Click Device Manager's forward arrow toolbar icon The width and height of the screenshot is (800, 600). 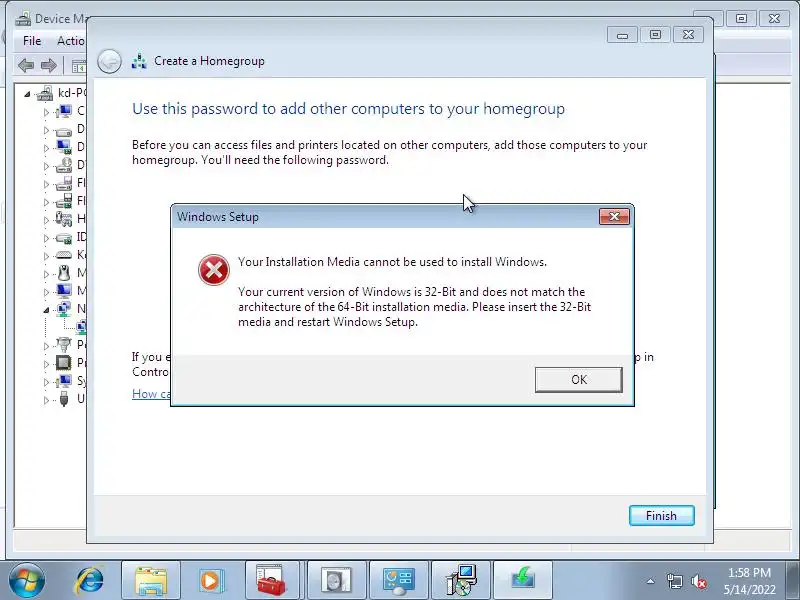click(49, 65)
